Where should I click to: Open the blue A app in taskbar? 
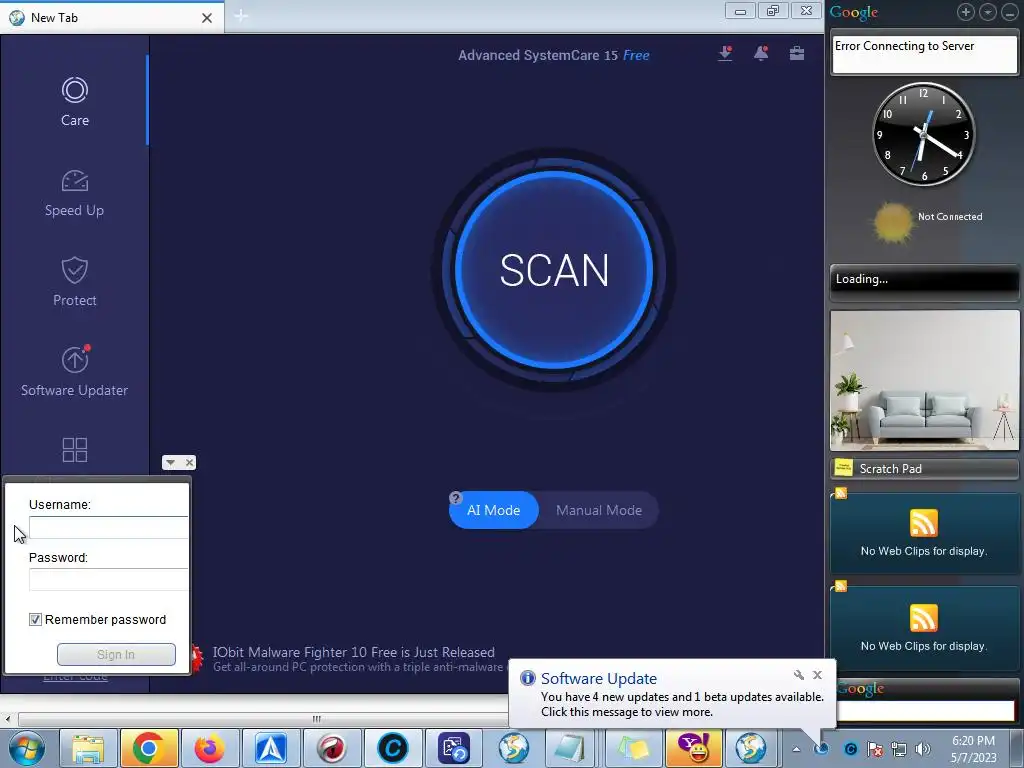point(270,748)
